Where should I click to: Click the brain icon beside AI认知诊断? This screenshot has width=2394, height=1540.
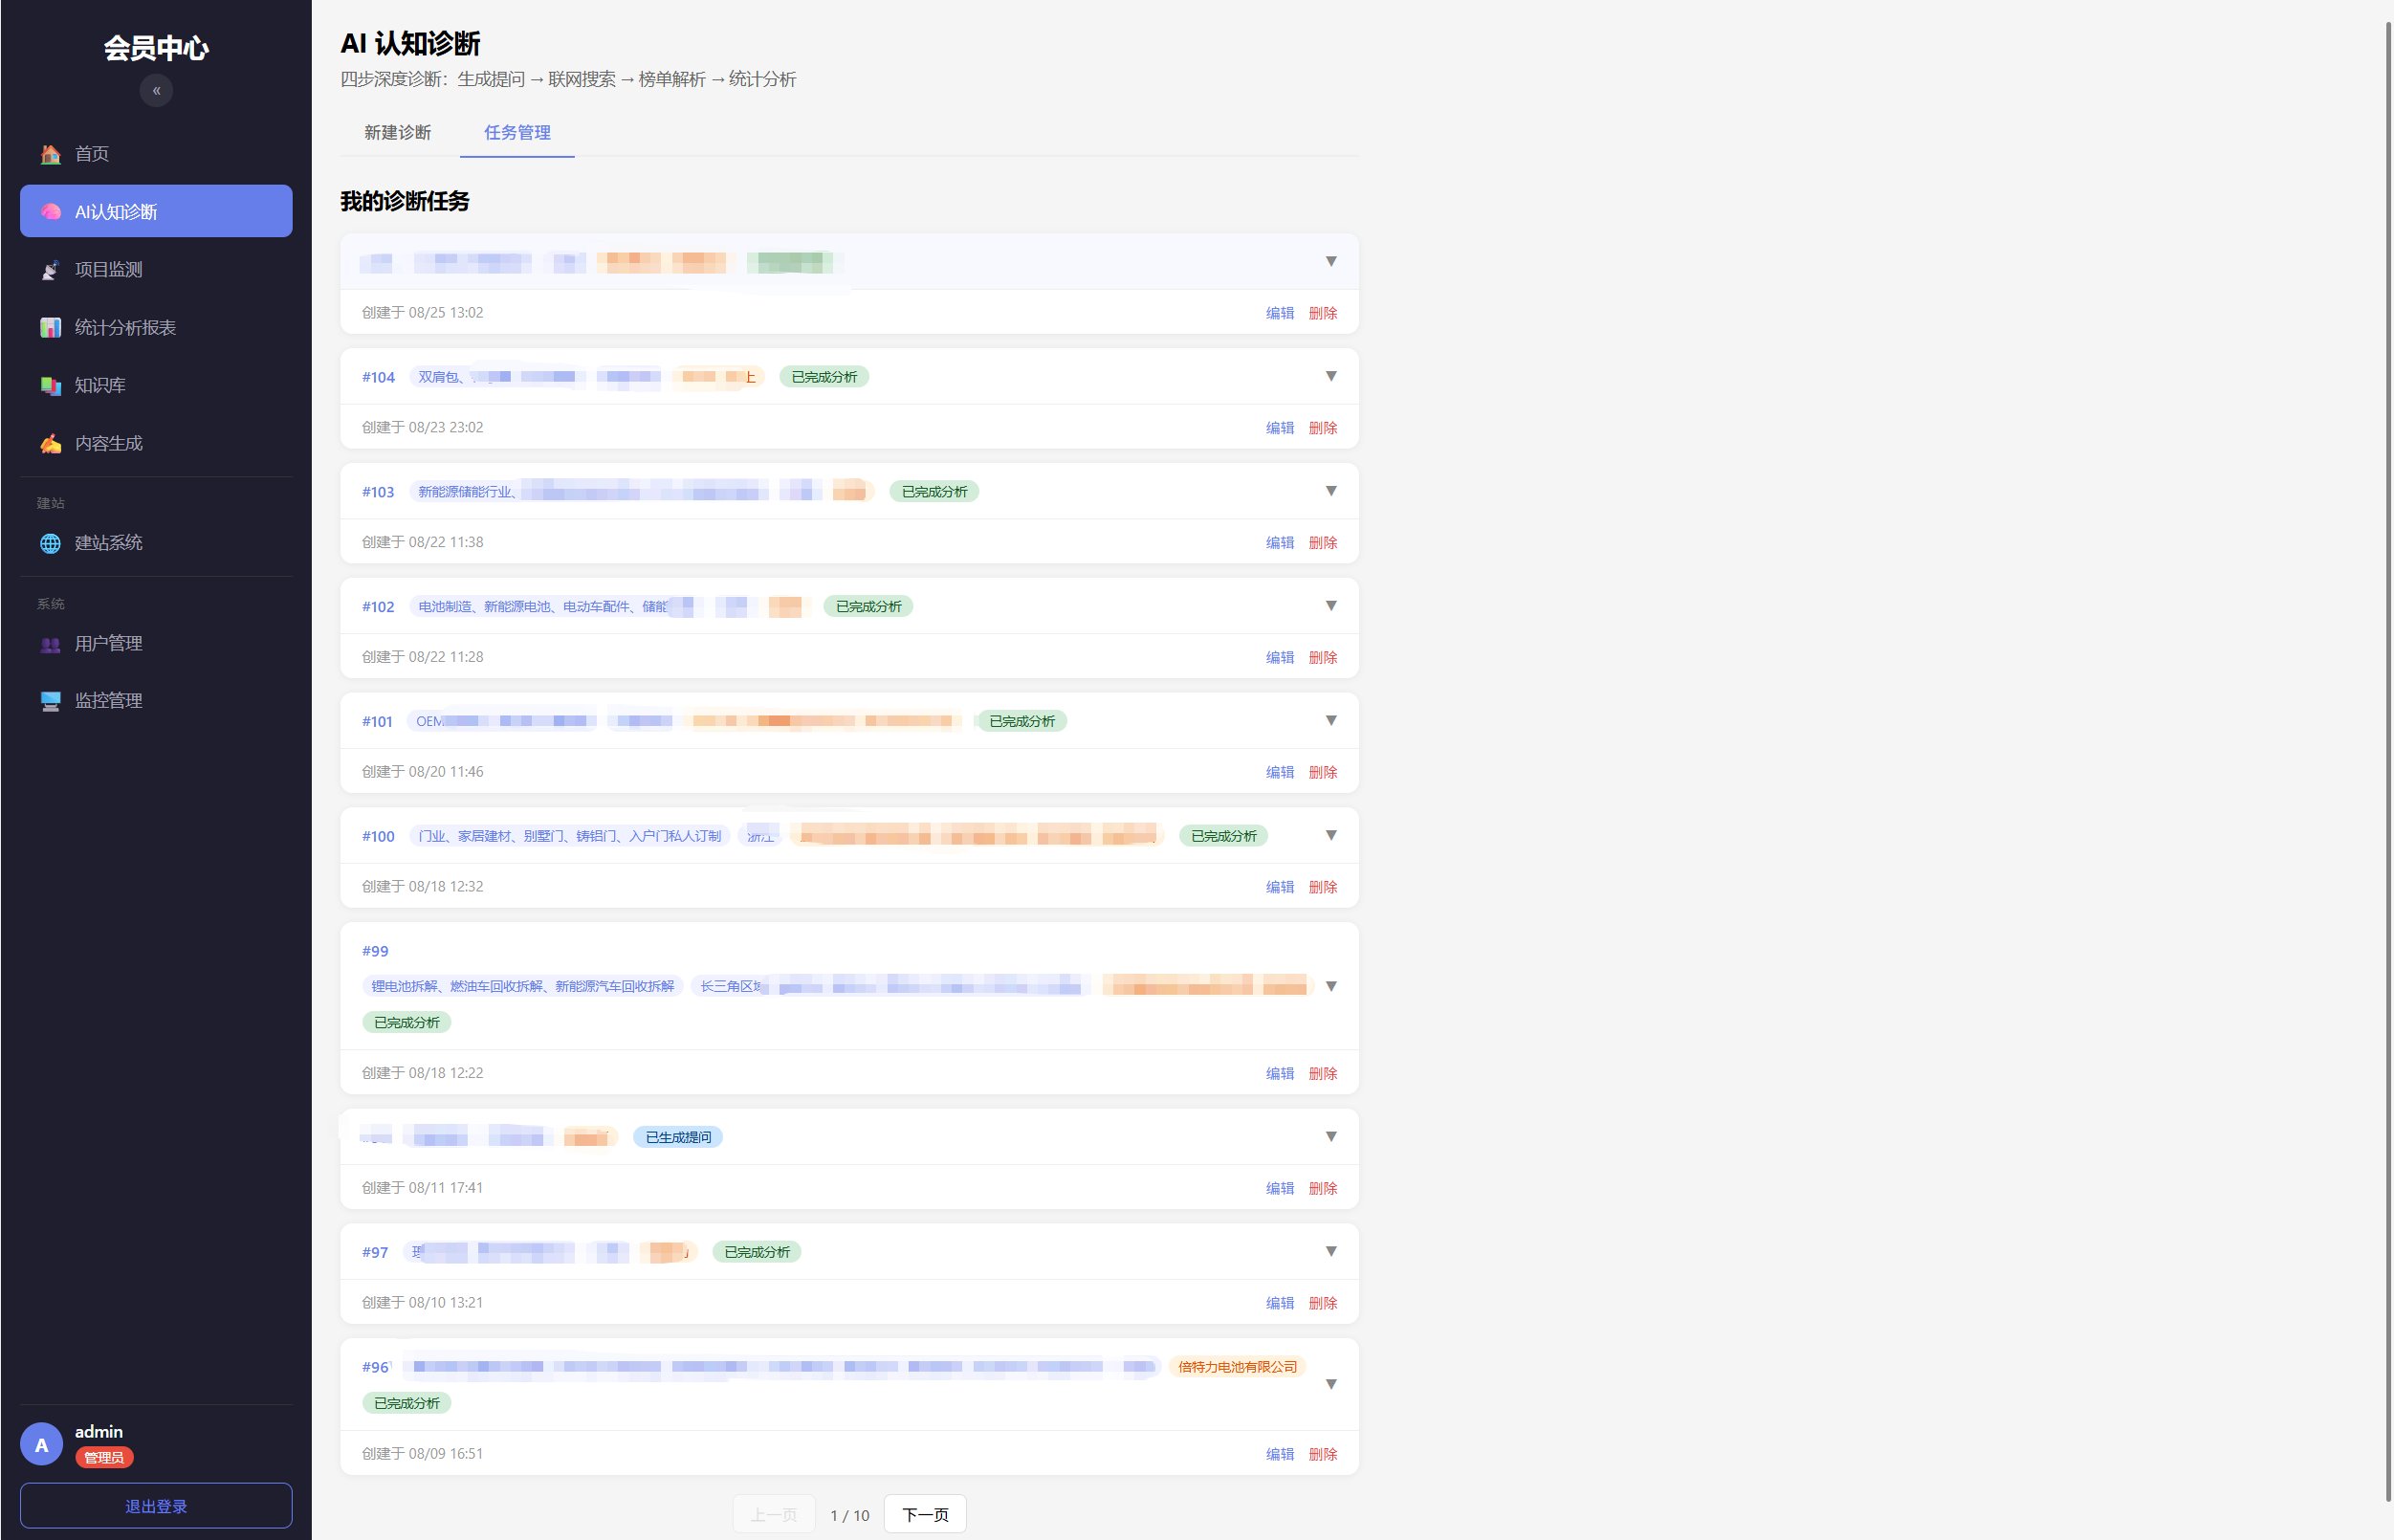(x=50, y=212)
